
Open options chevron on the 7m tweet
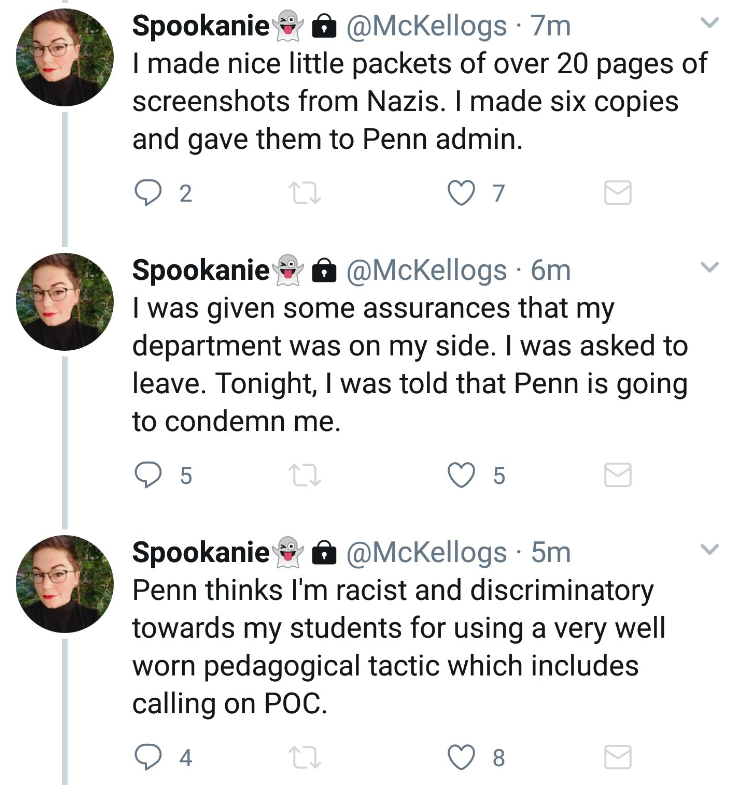[709, 23]
